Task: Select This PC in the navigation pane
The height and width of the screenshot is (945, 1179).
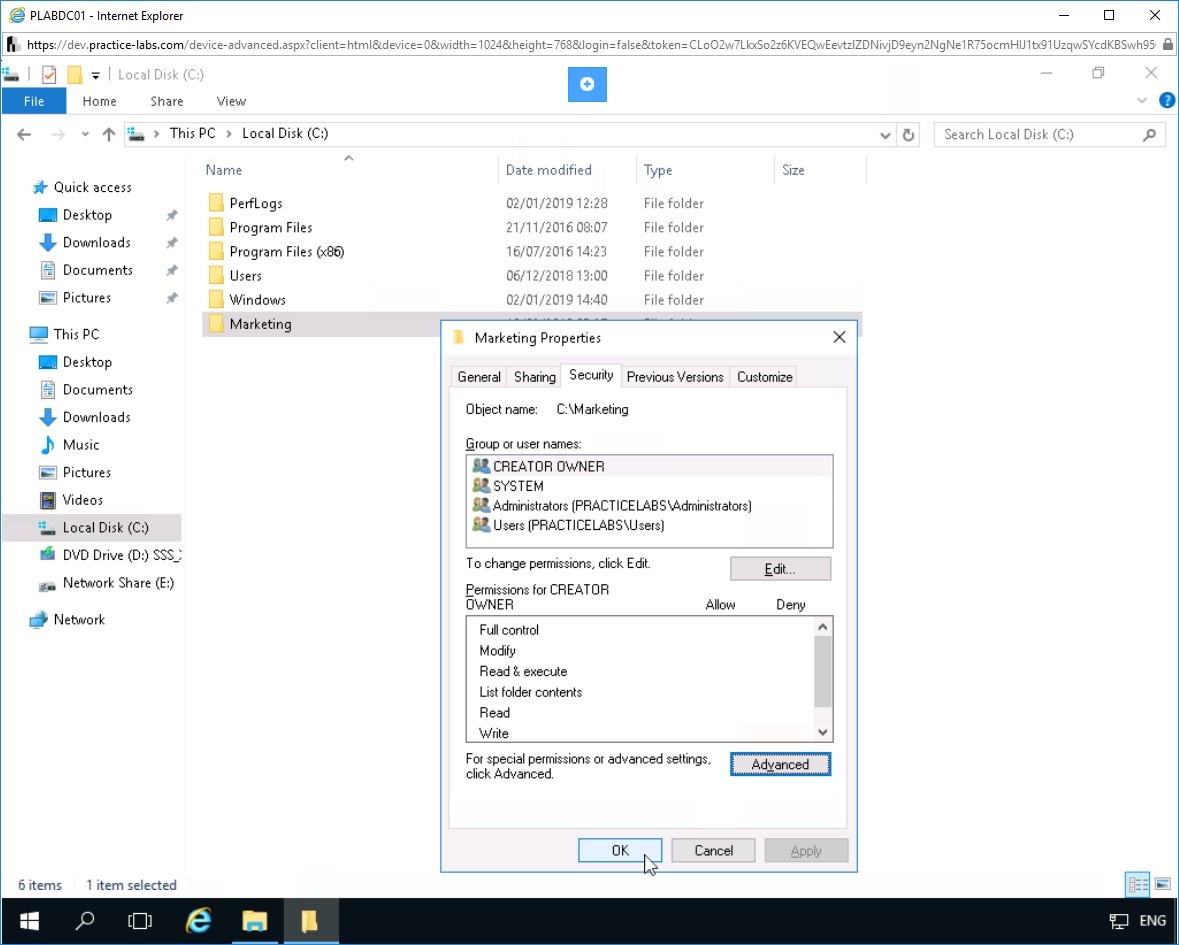Action: pos(76,334)
